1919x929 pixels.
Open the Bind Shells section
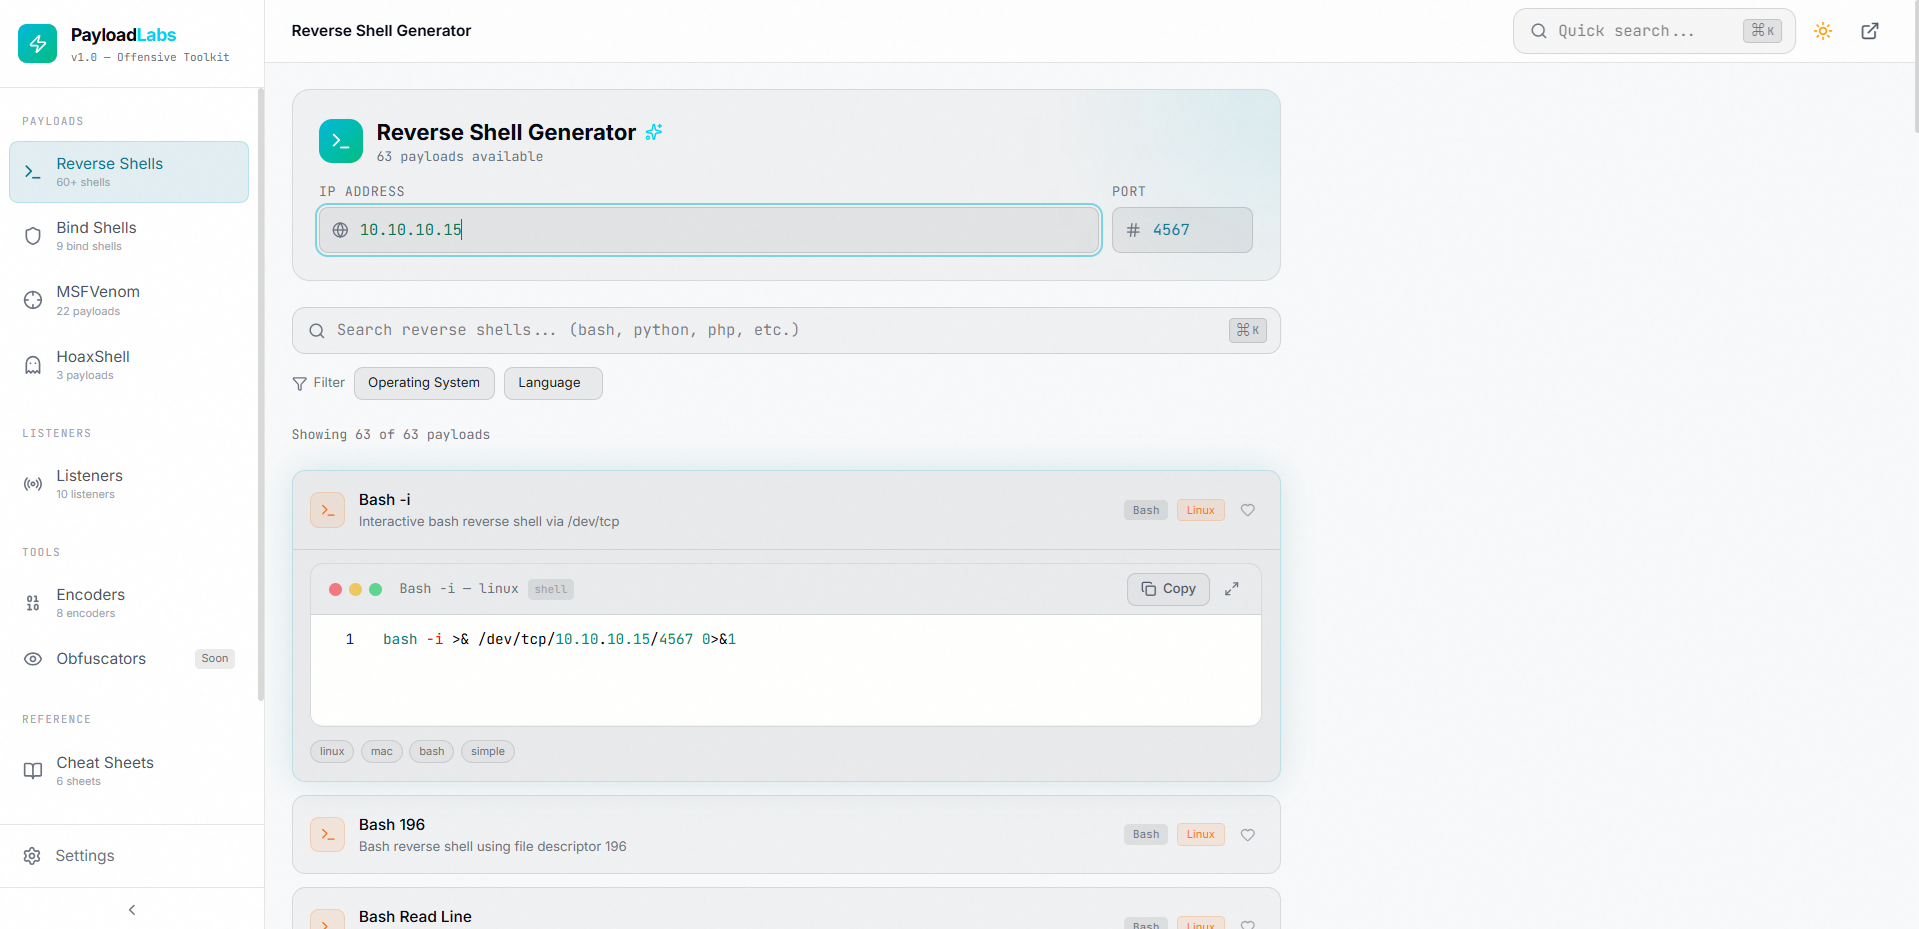[129, 236]
